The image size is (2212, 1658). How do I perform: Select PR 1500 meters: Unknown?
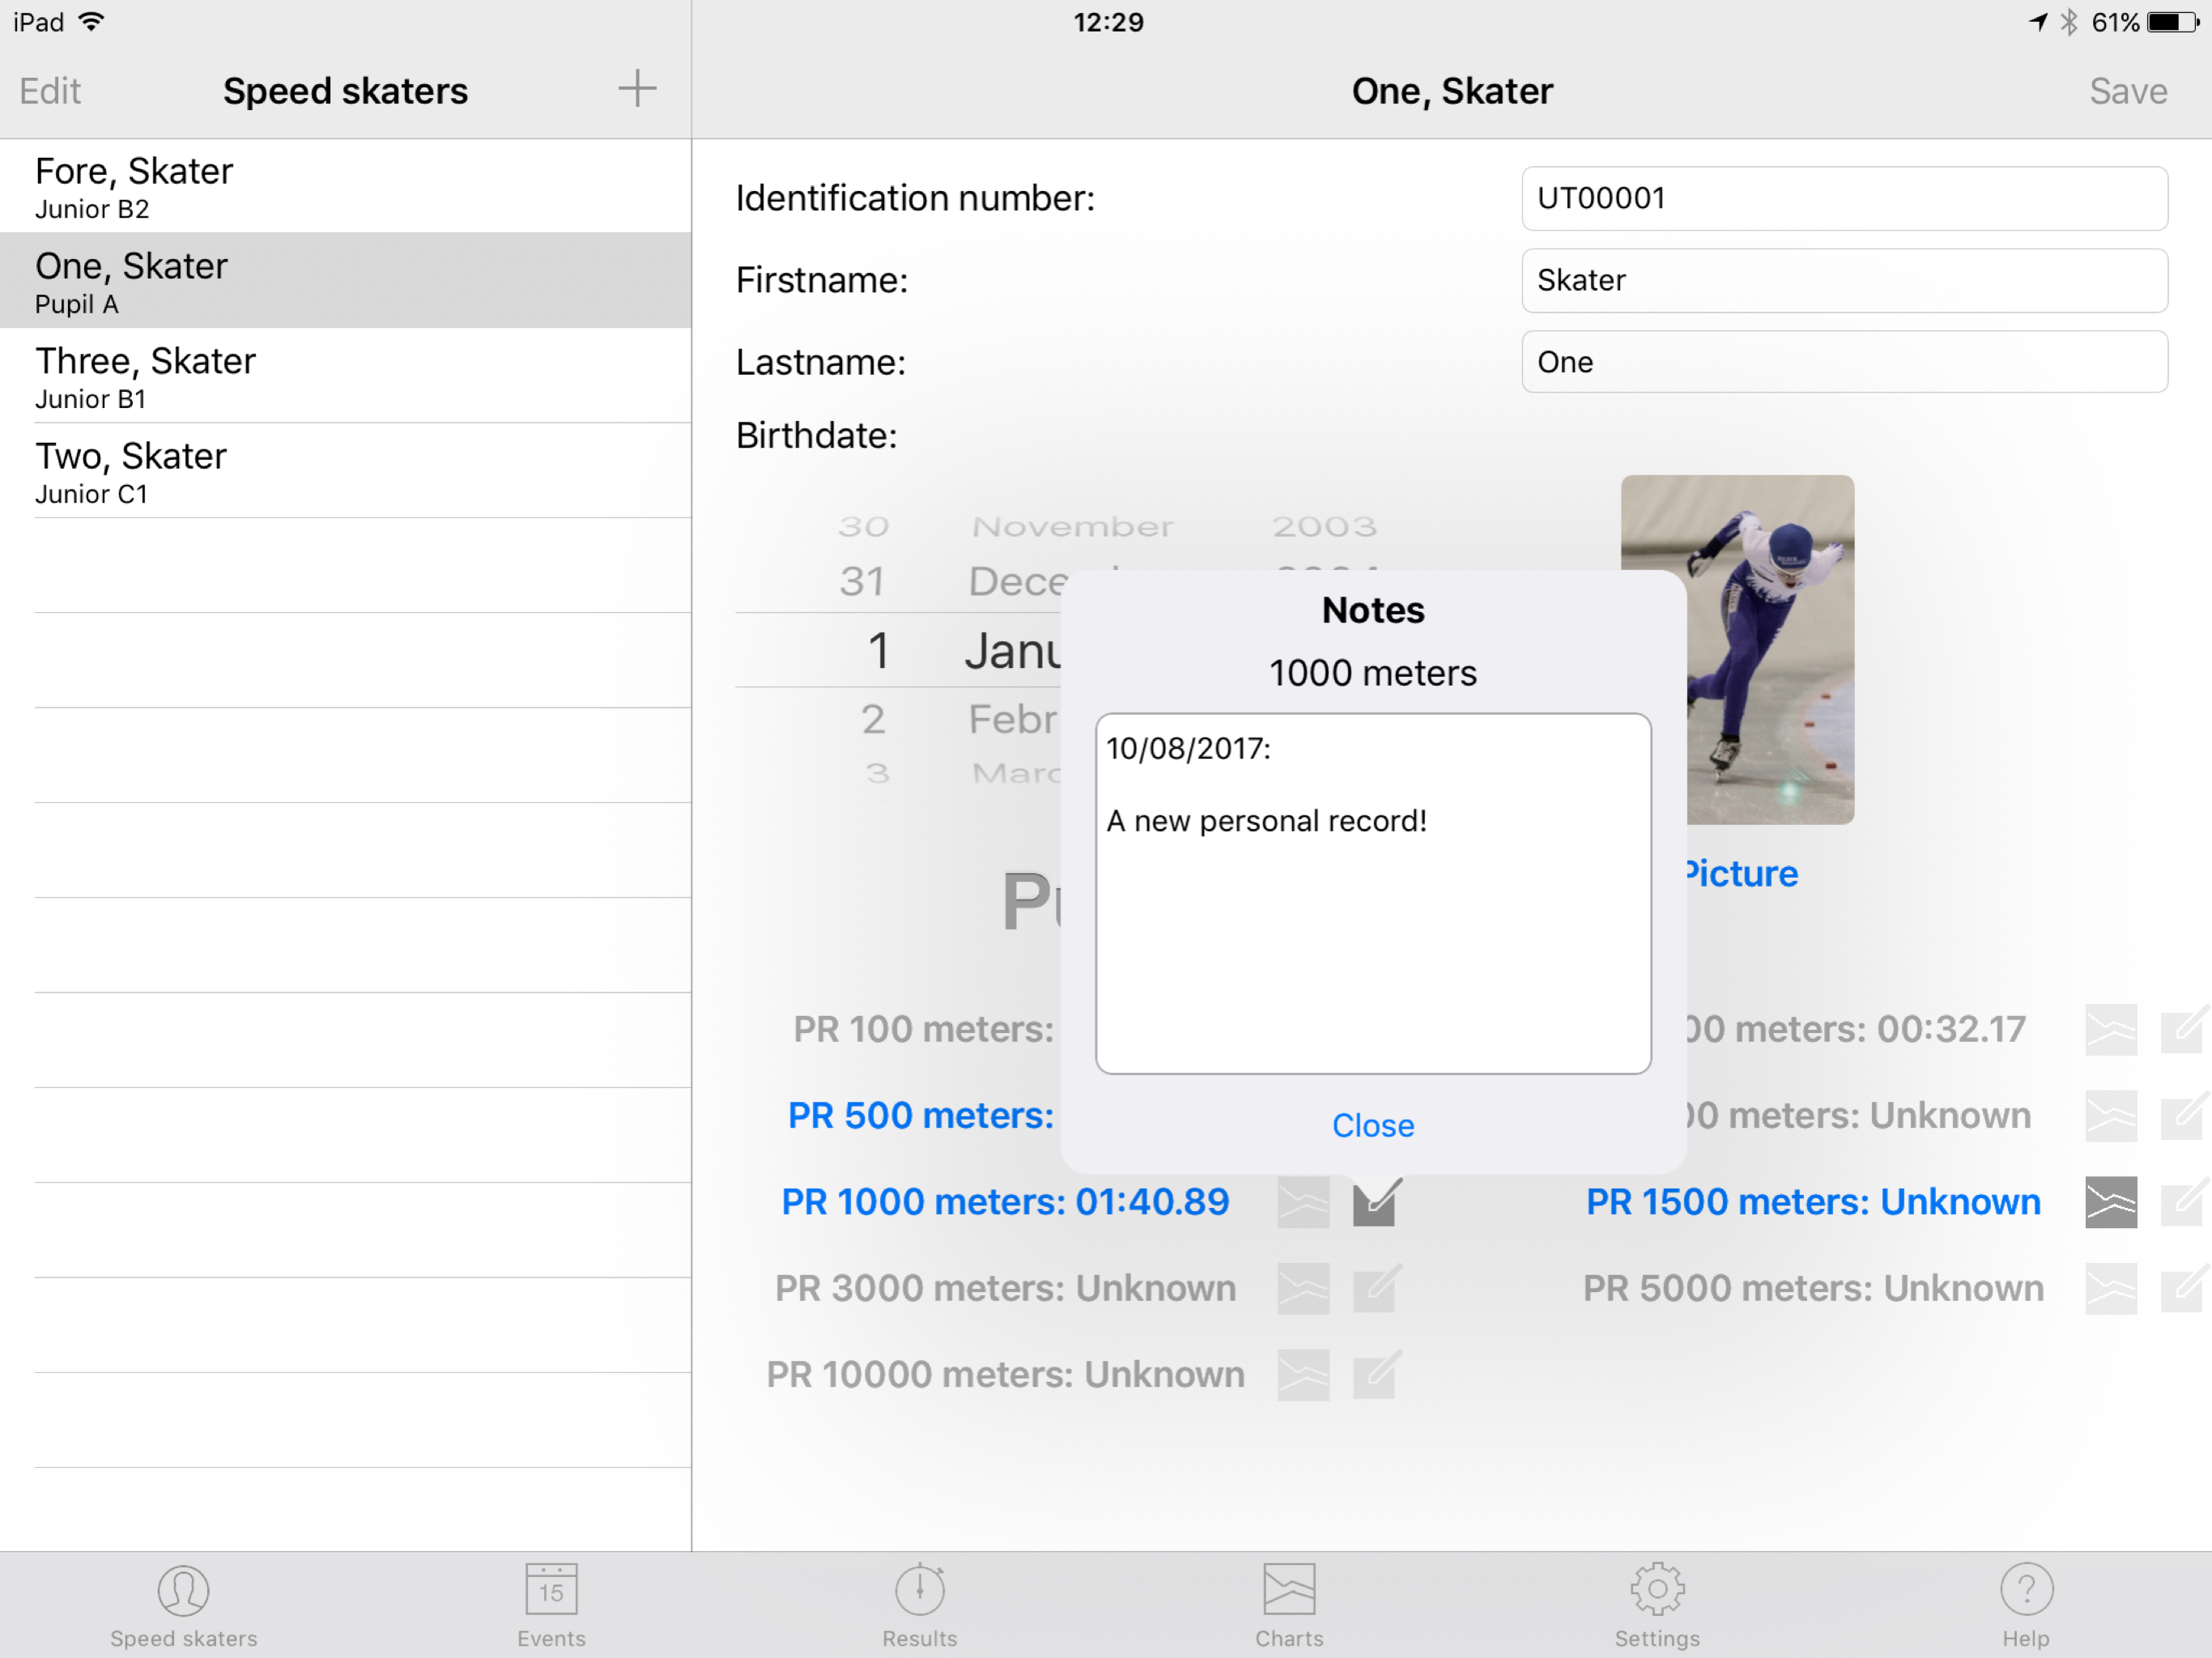[x=1813, y=1202]
